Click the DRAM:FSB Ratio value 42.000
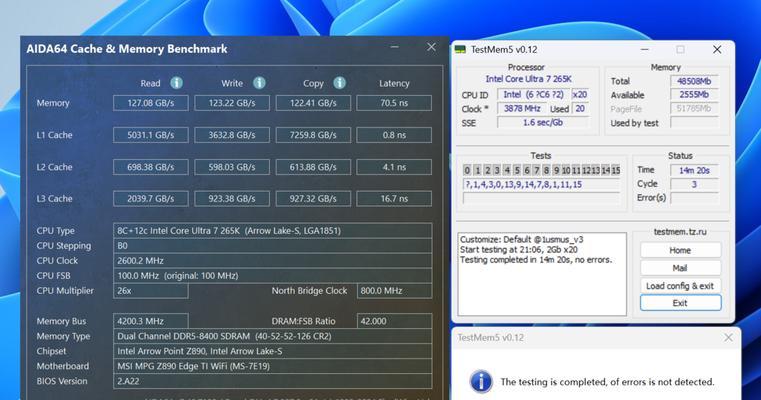The image size is (761, 400). (394, 321)
